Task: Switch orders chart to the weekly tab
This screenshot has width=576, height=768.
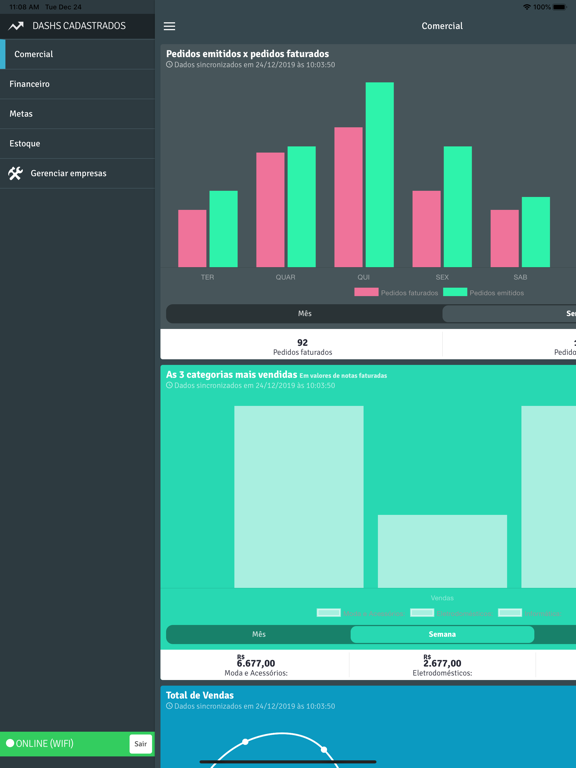Action: click(509, 313)
